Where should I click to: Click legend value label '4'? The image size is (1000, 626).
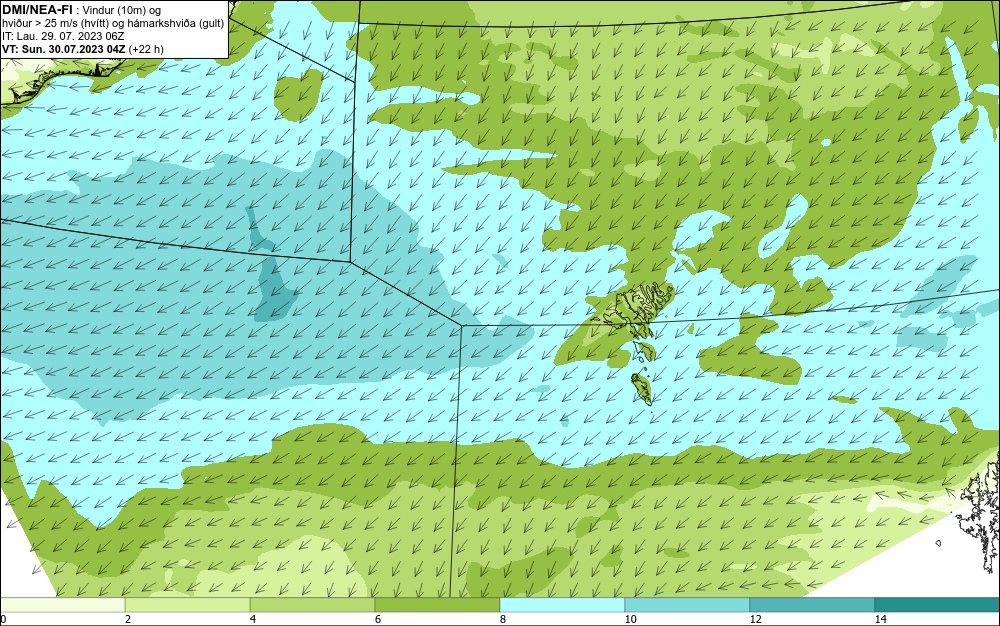coord(253,620)
